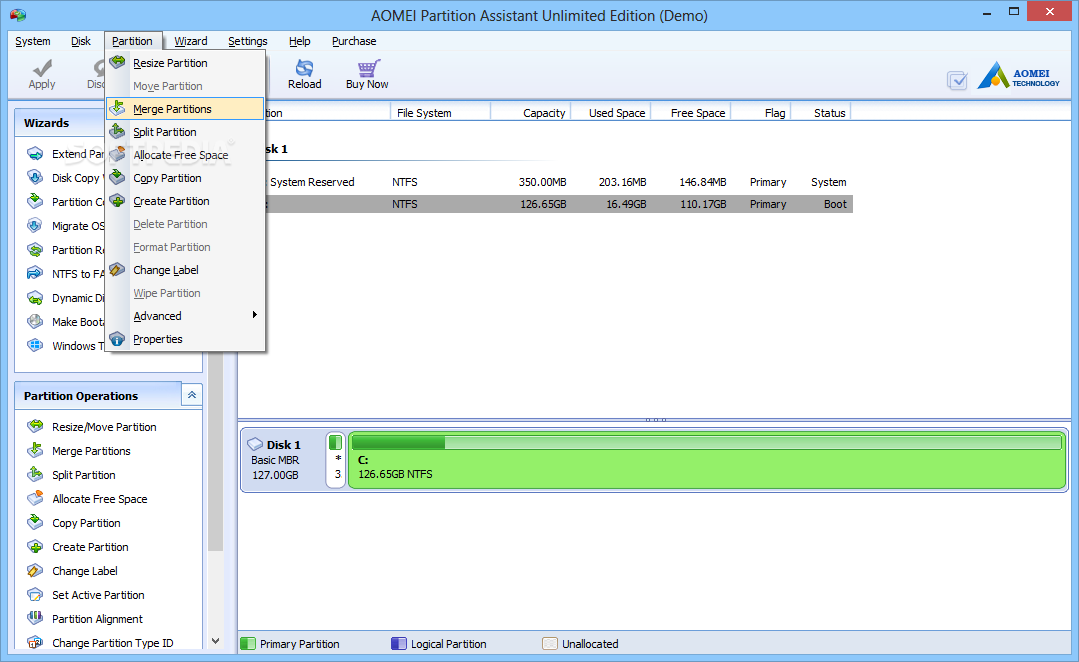Open the System menu
Viewport: 1079px width, 662px height.
tap(33, 41)
